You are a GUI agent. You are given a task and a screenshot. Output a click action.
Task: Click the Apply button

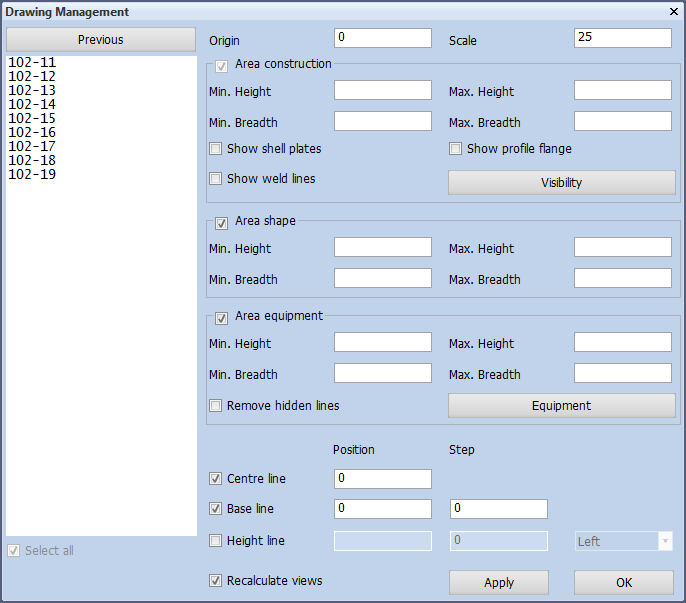pos(499,582)
